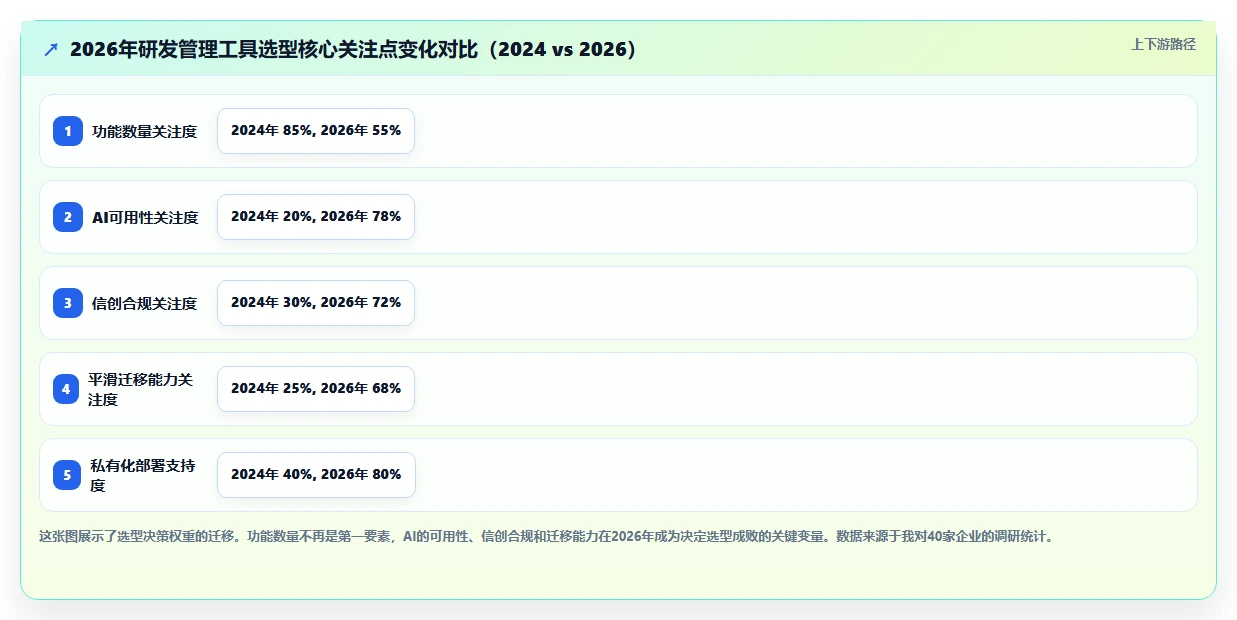This screenshot has width=1237, height=620.
Task: Click the number 1 badge
Action: pyautogui.click(x=68, y=131)
